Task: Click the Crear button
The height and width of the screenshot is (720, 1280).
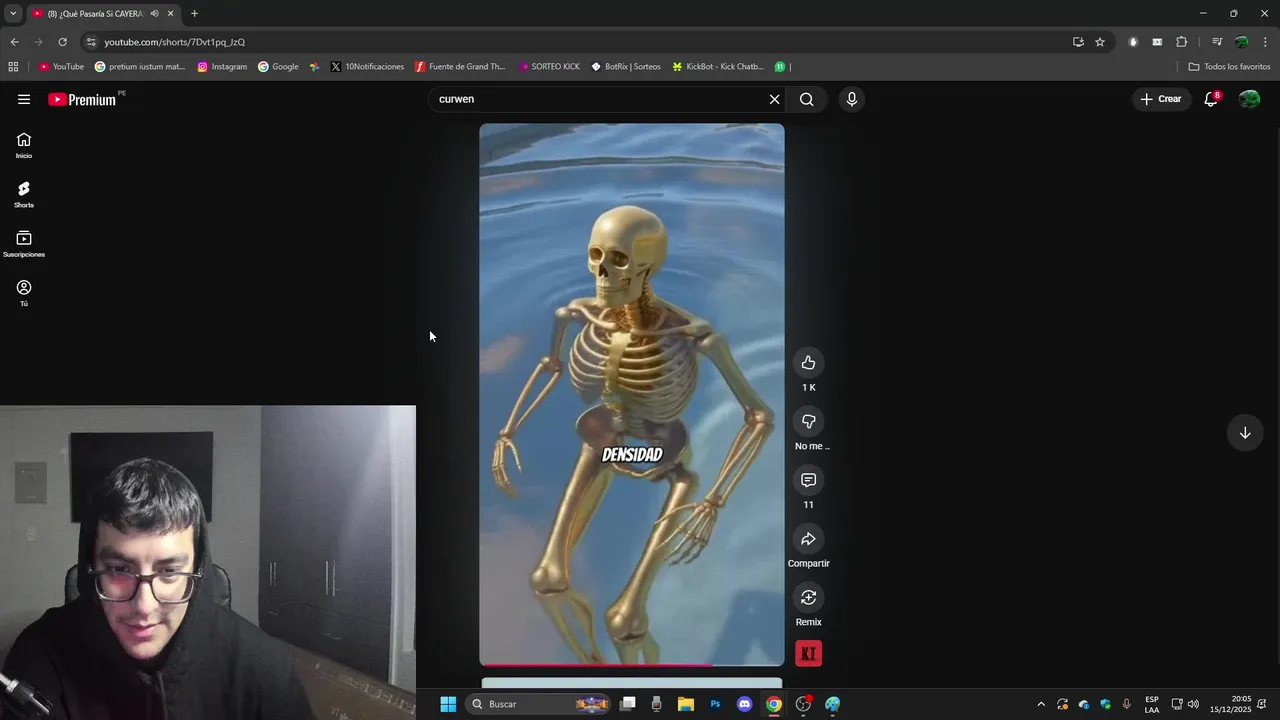Action: pyautogui.click(x=1161, y=99)
